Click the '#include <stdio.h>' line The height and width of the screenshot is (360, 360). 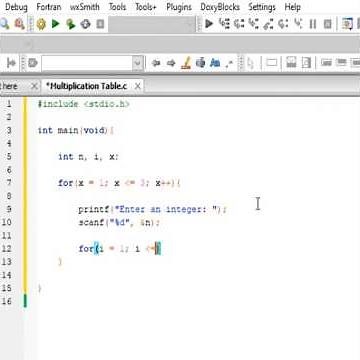click(x=83, y=104)
